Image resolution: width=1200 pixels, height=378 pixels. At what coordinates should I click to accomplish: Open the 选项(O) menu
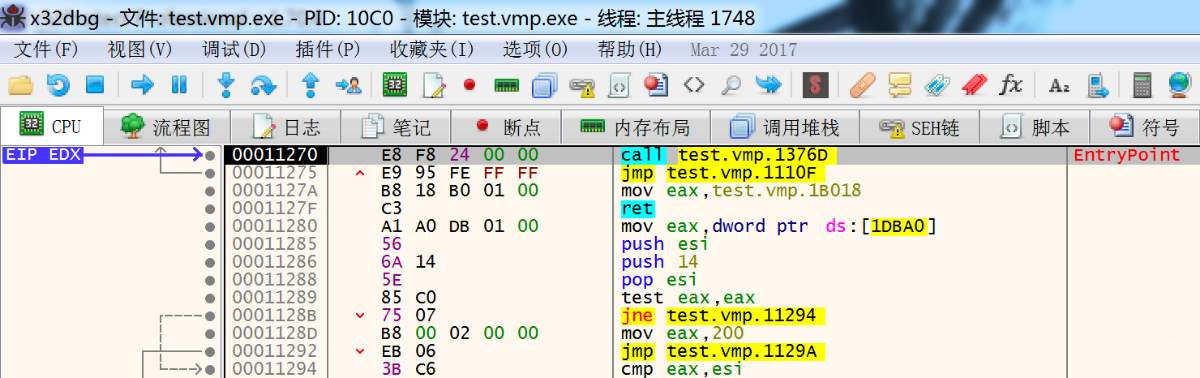click(x=535, y=49)
